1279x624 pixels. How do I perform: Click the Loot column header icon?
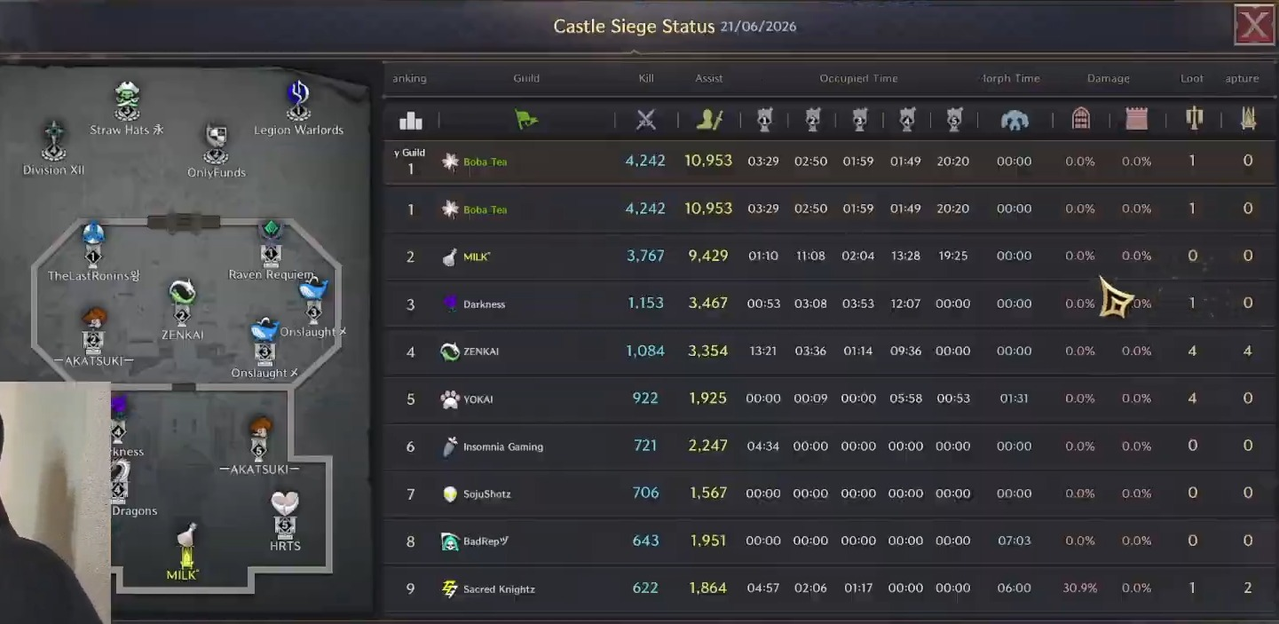[1193, 119]
